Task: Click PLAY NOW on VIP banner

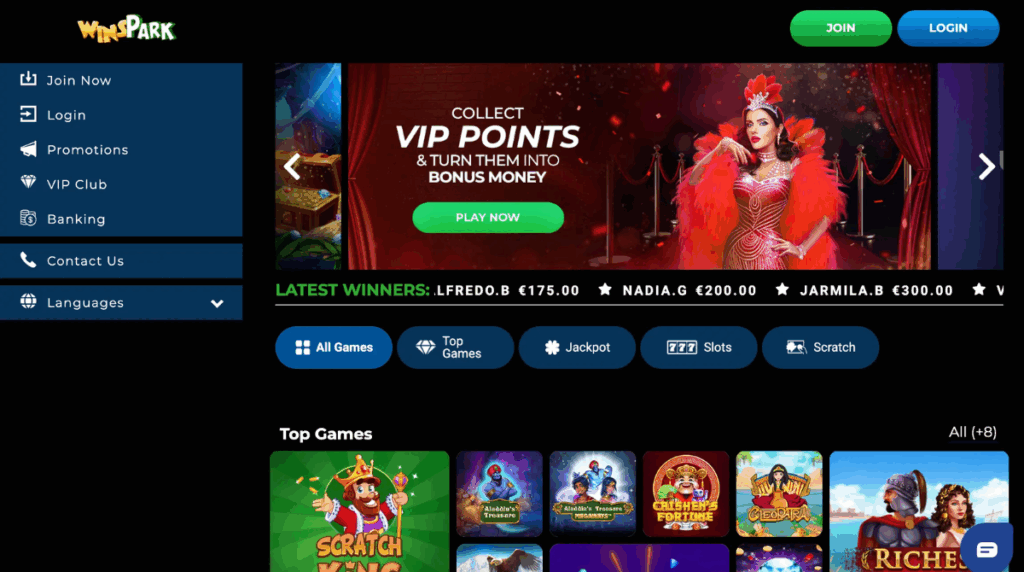Action: pyautogui.click(x=488, y=217)
